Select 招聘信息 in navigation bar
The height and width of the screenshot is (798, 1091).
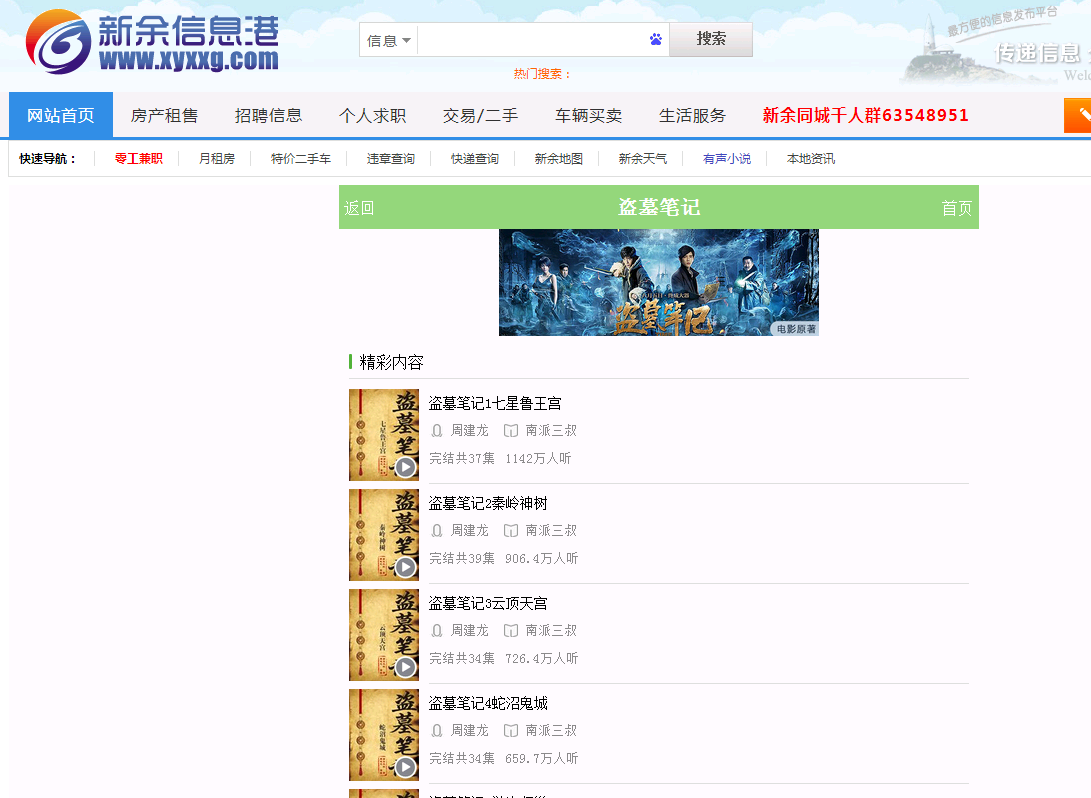pos(268,115)
